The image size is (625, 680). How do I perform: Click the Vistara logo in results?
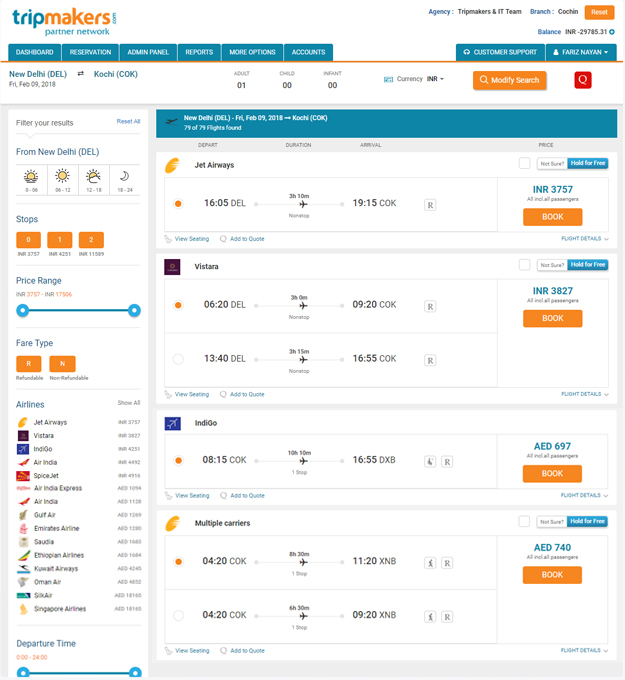coord(172,267)
